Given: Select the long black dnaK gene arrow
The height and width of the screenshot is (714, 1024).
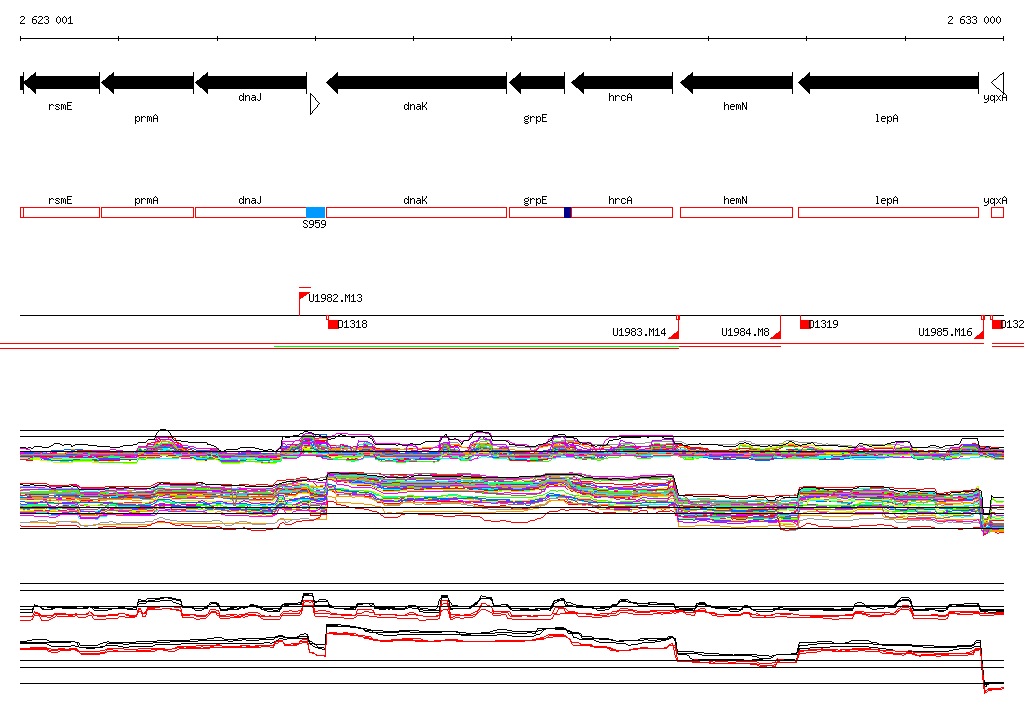Looking at the screenshot, I should [417, 83].
